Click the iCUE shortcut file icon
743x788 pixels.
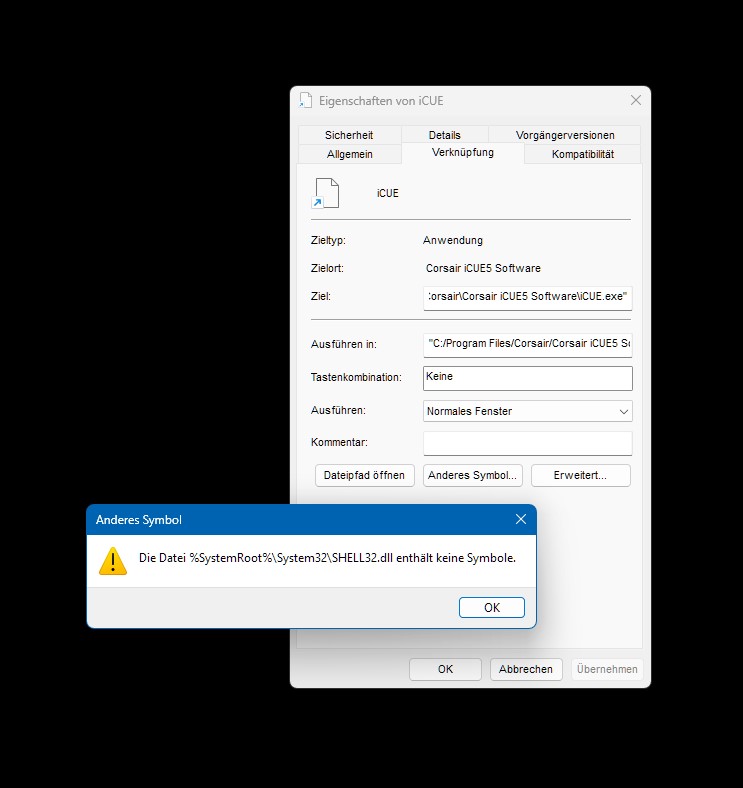click(325, 193)
